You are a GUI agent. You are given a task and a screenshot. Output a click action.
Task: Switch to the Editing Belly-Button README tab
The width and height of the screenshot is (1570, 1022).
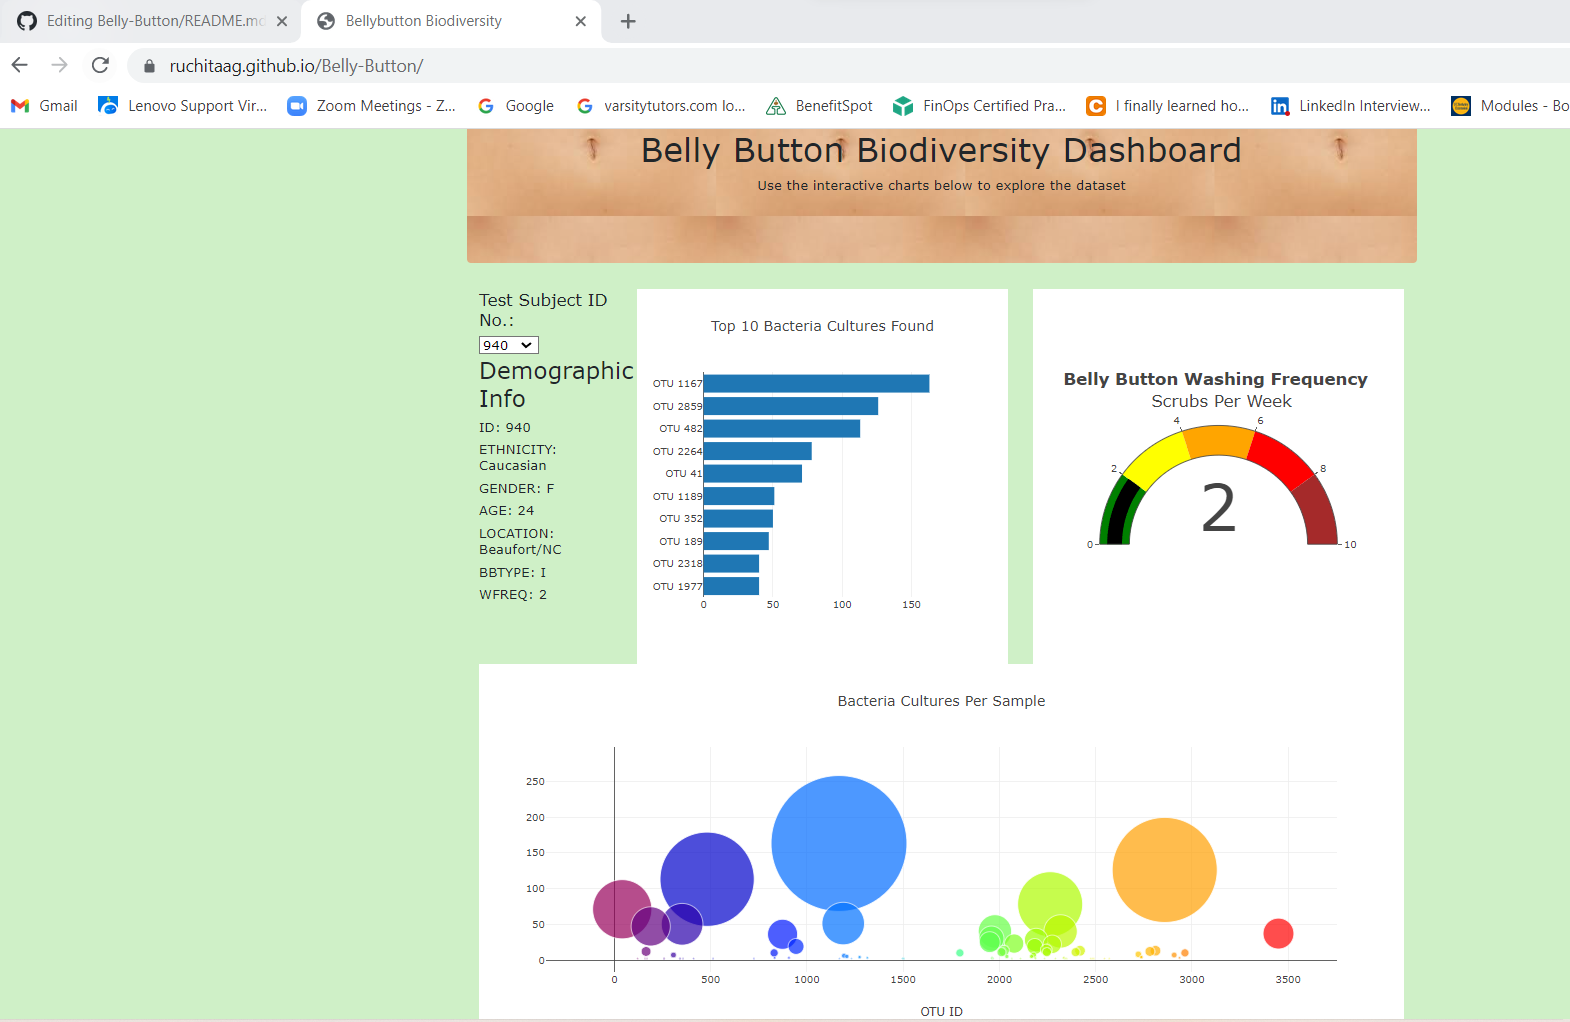(x=152, y=21)
